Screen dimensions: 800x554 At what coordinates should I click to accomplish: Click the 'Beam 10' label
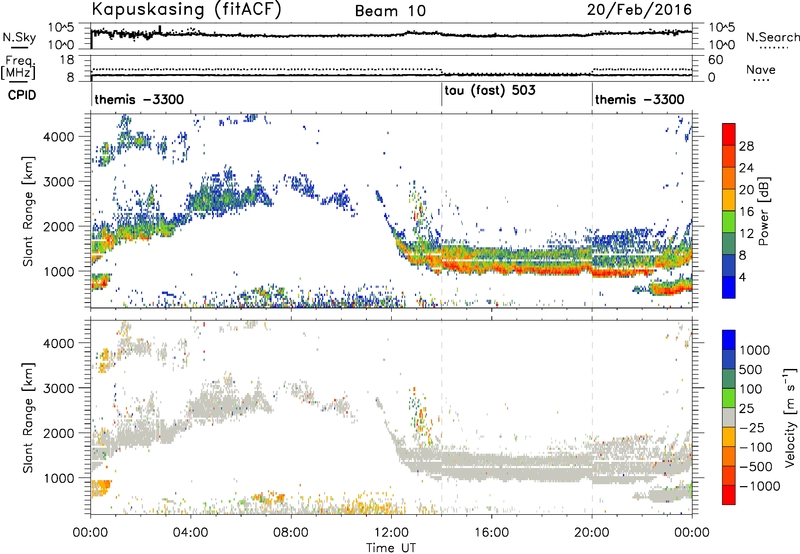390,11
